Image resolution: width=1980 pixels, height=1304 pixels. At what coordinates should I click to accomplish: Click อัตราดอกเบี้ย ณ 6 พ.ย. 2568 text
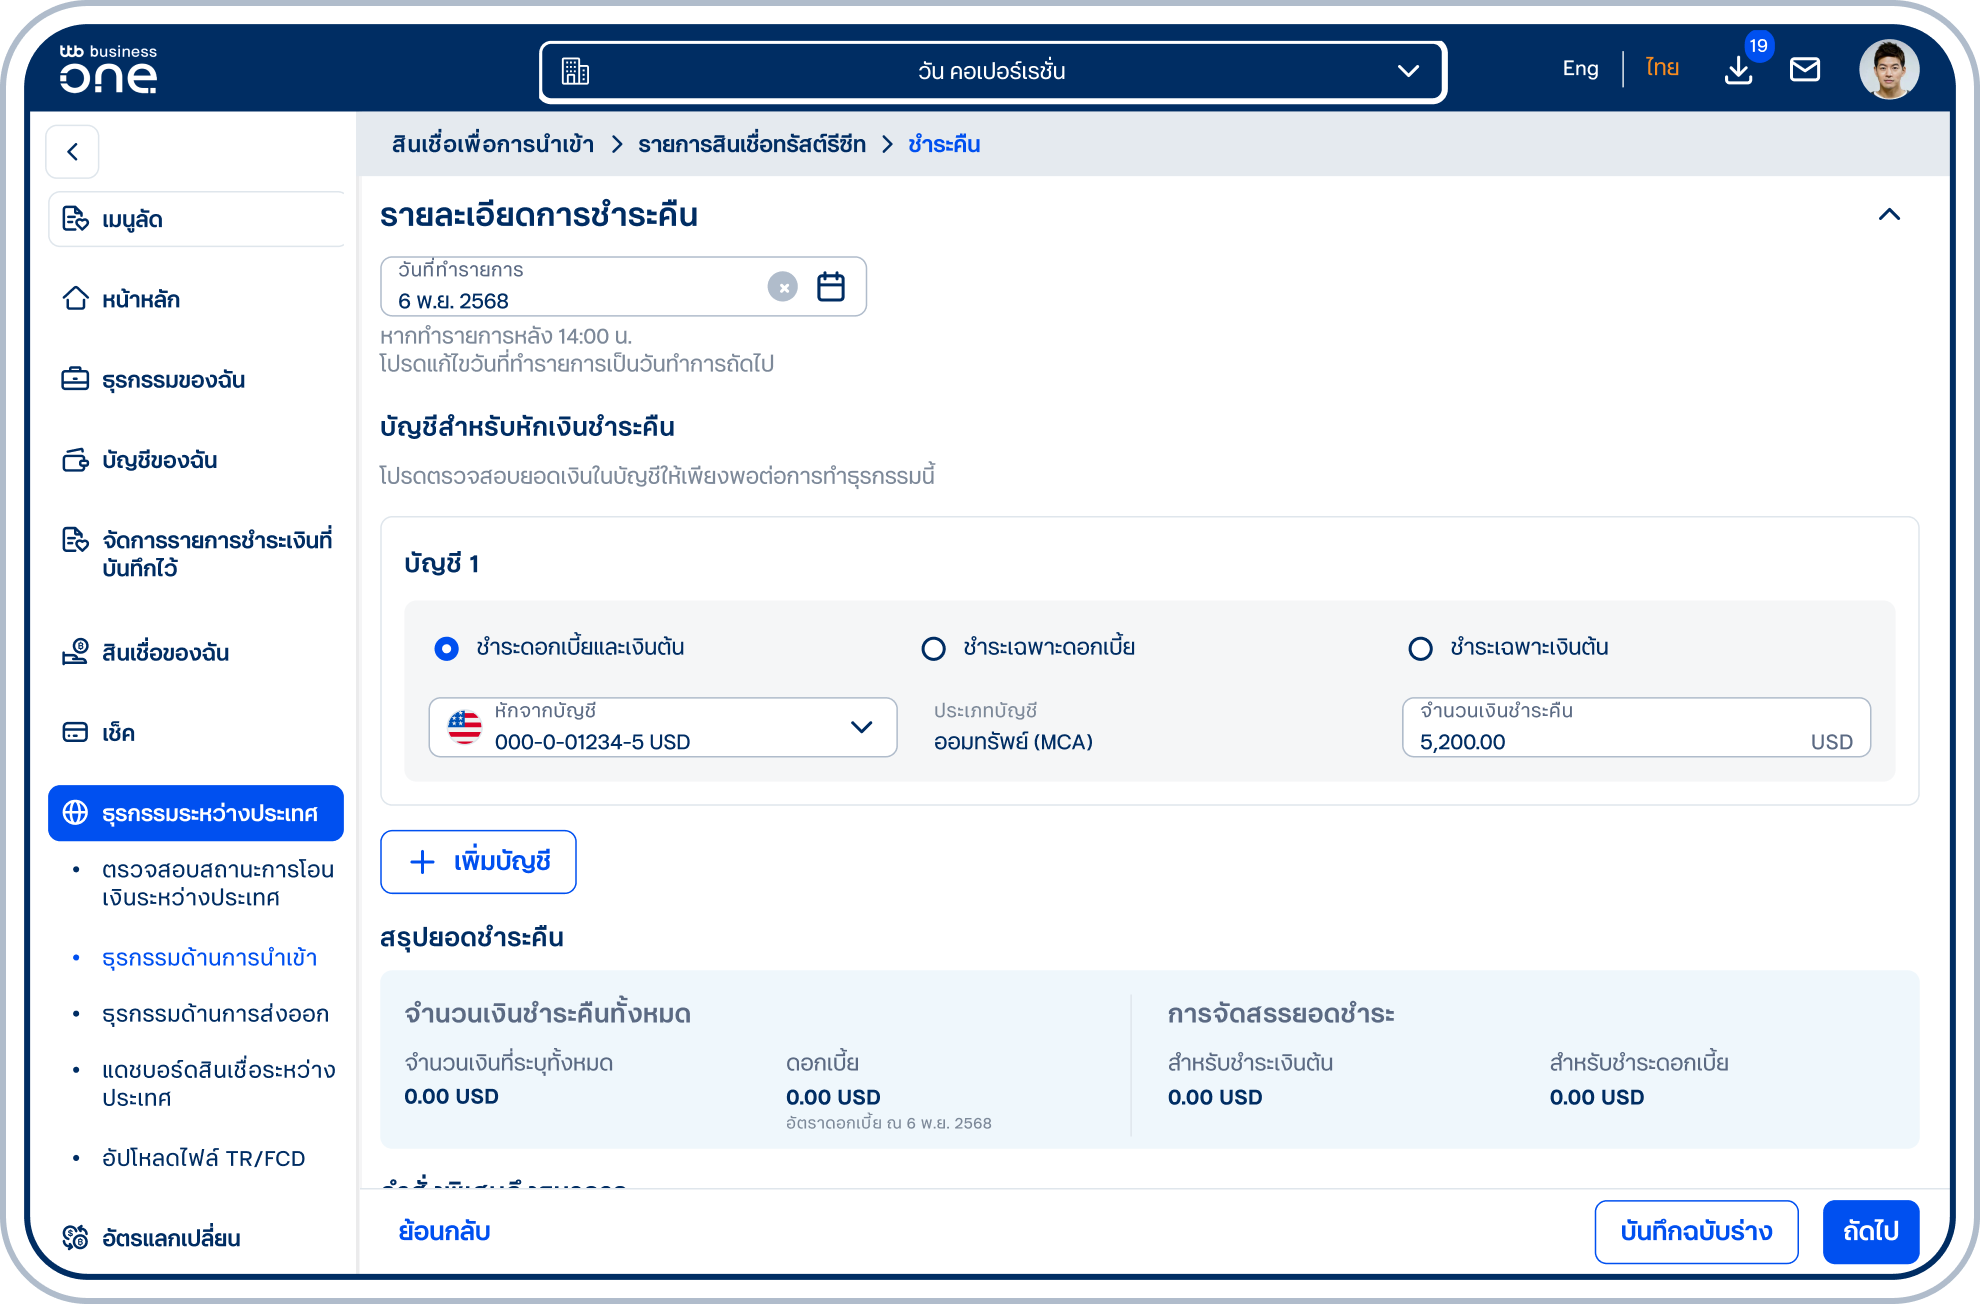pyautogui.click(x=889, y=1123)
